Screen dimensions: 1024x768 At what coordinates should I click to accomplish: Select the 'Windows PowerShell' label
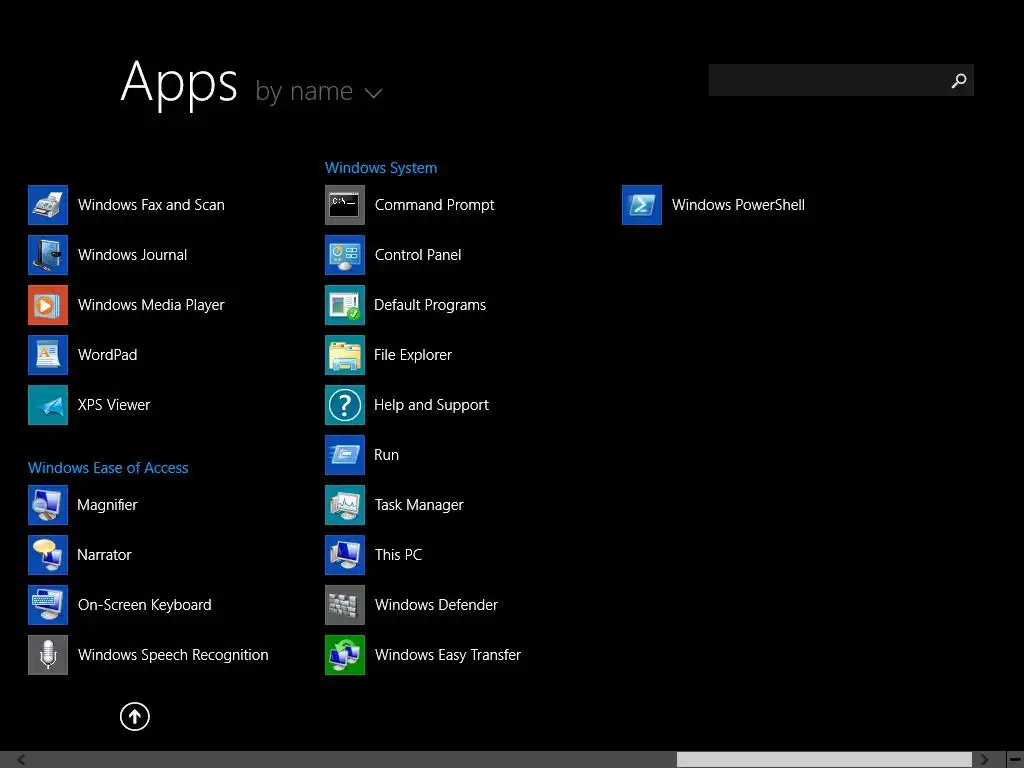tap(738, 205)
